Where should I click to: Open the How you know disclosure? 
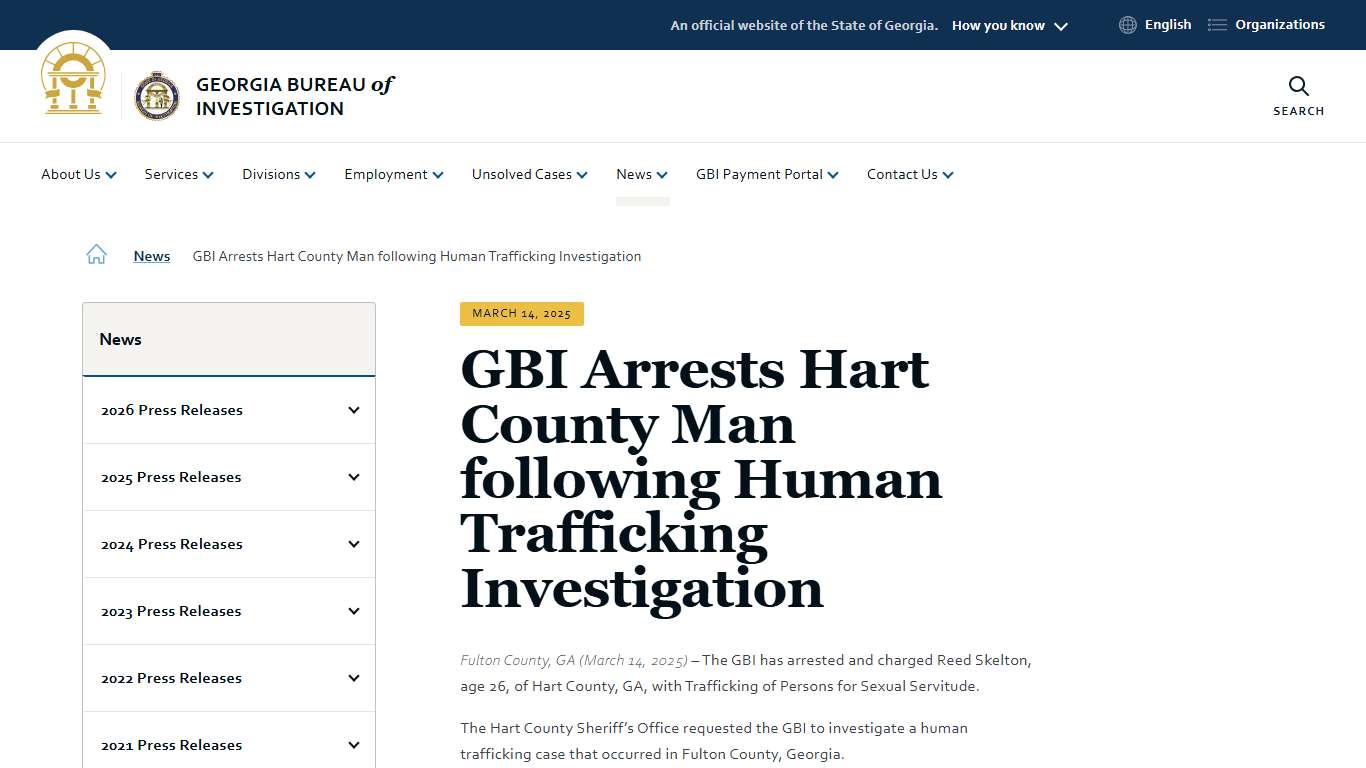click(1009, 25)
